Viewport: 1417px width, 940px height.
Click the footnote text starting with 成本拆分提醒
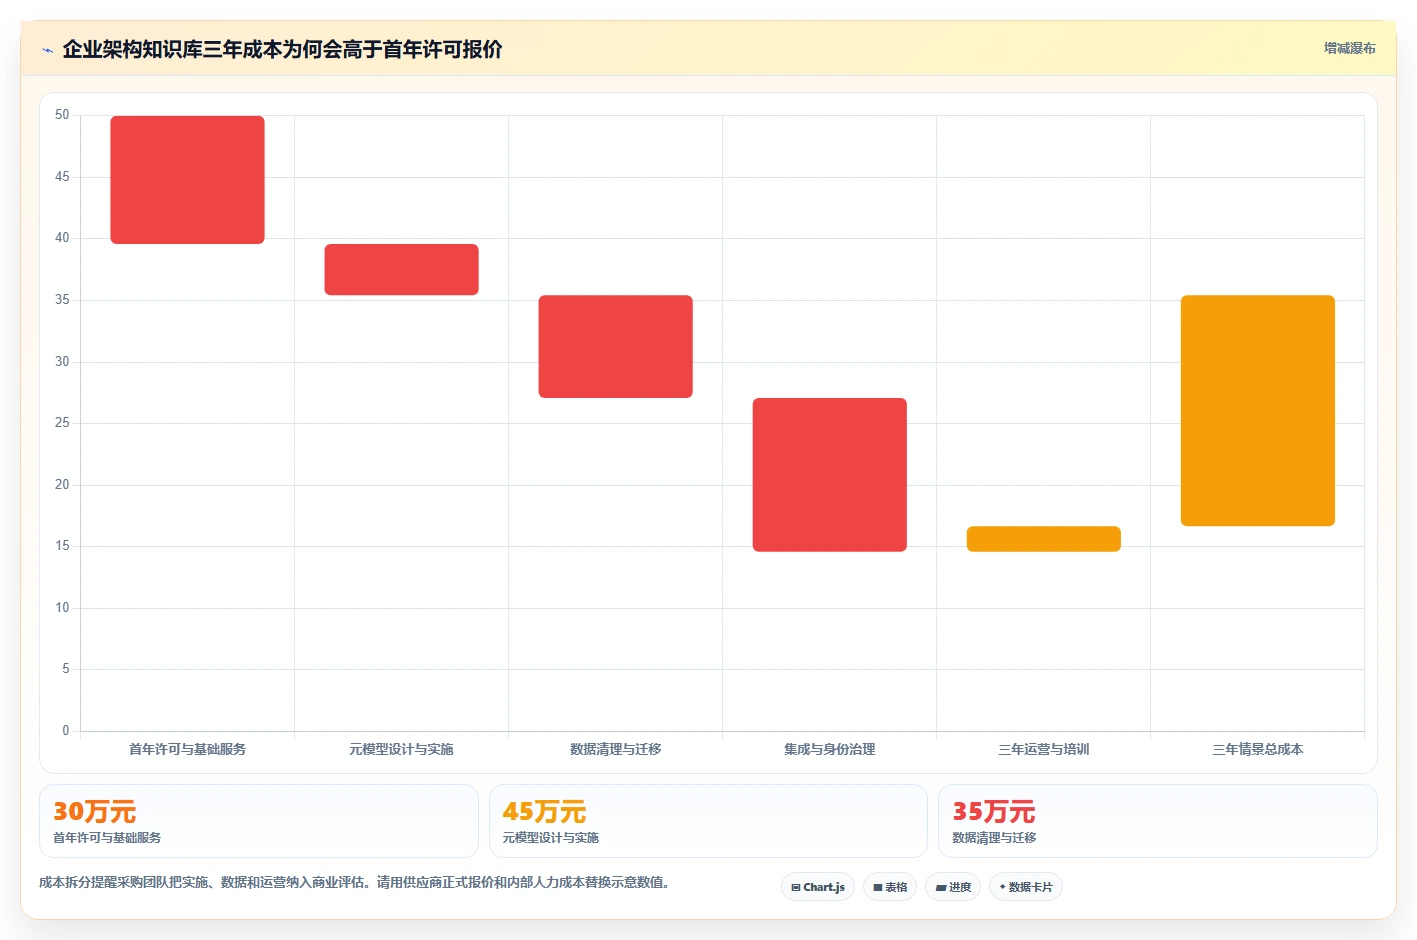tap(354, 882)
